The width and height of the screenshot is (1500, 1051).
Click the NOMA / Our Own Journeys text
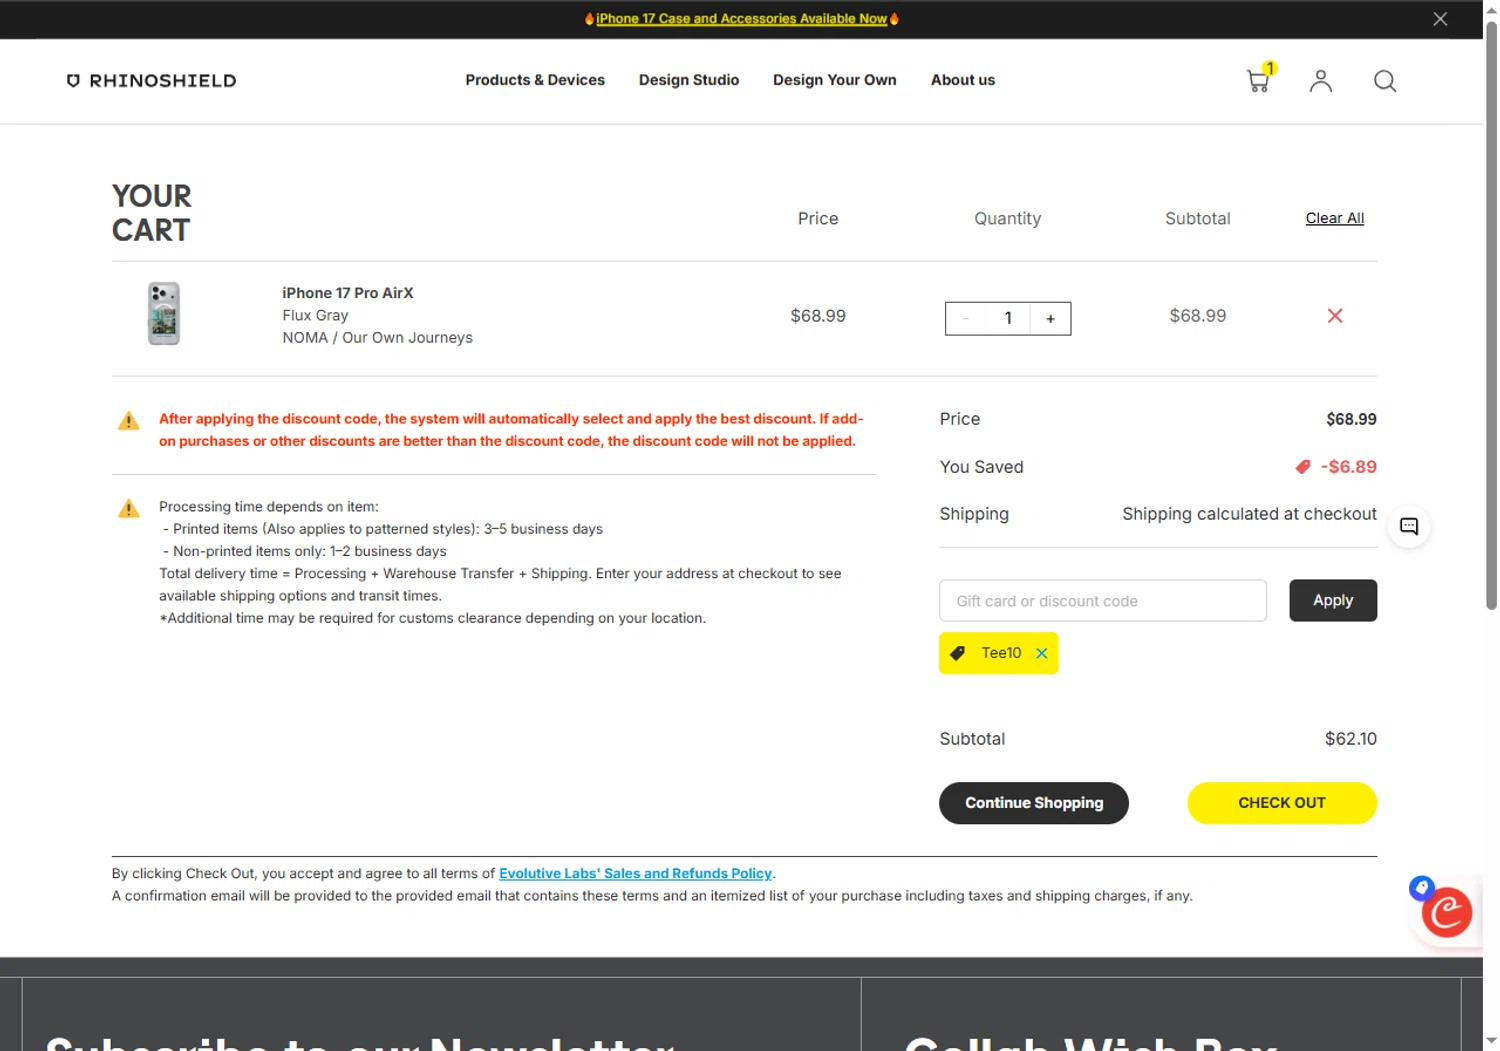coord(377,338)
